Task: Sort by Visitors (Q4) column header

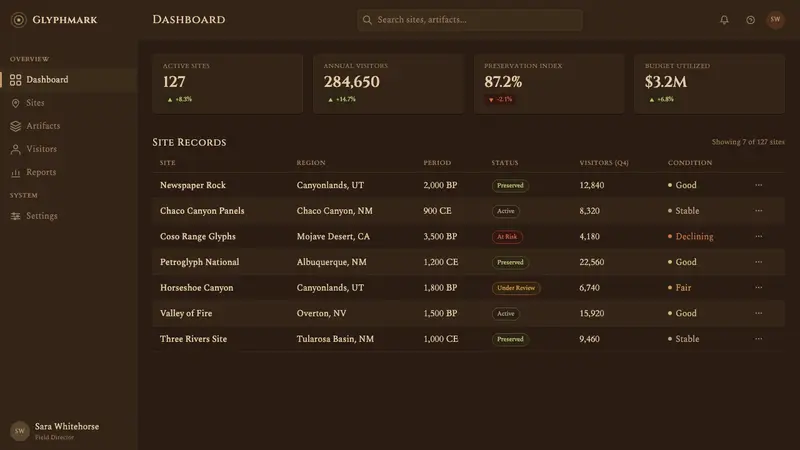Action: (604, 163)
